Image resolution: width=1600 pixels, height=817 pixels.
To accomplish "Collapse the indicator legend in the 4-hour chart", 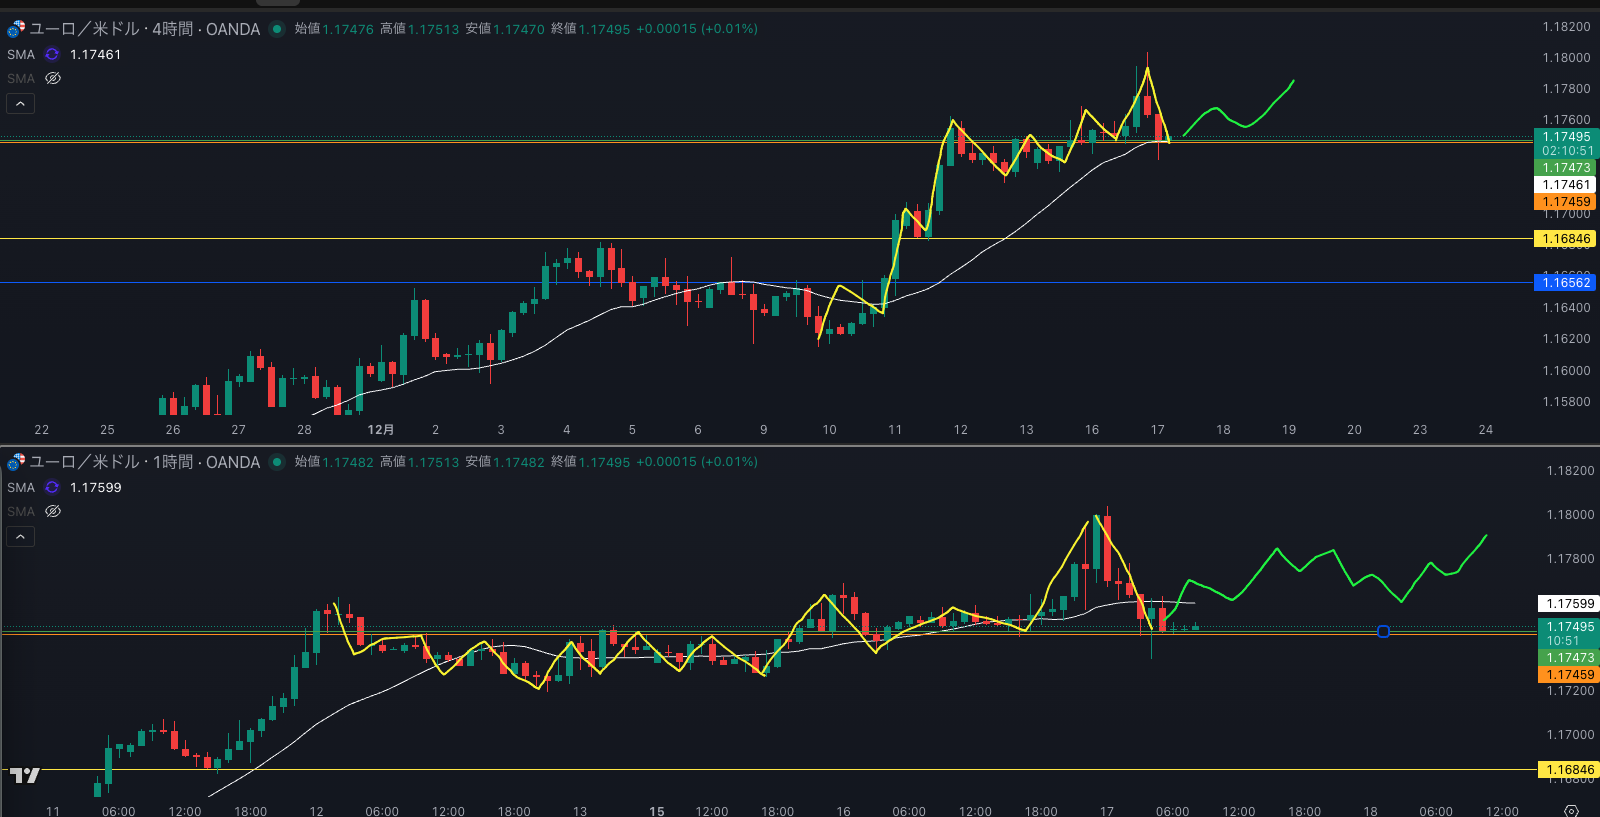I will click(x=20, y=103).
